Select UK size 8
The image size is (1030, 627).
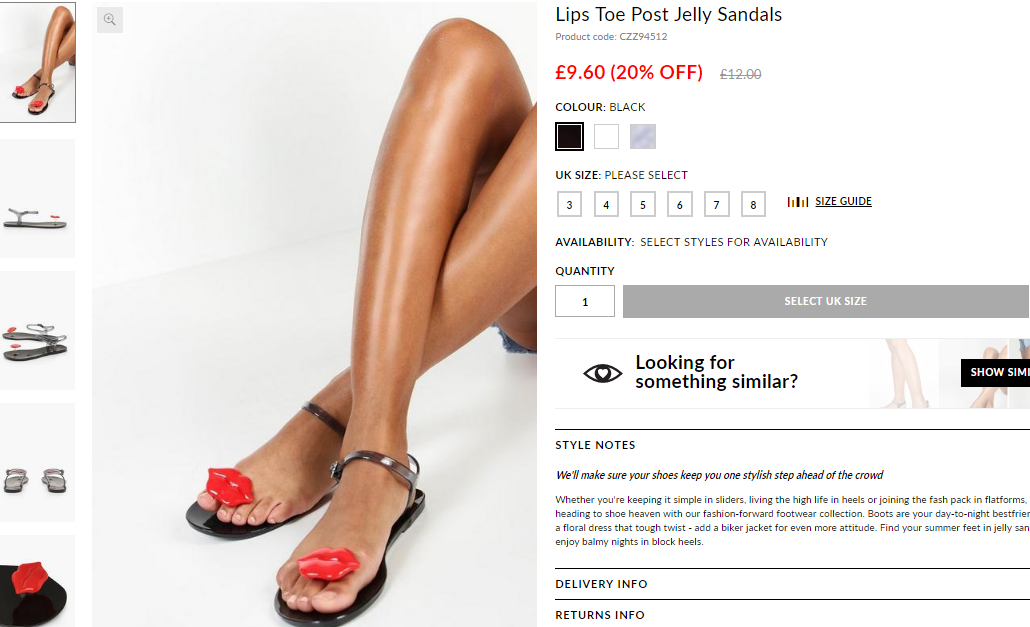(753, 205)
